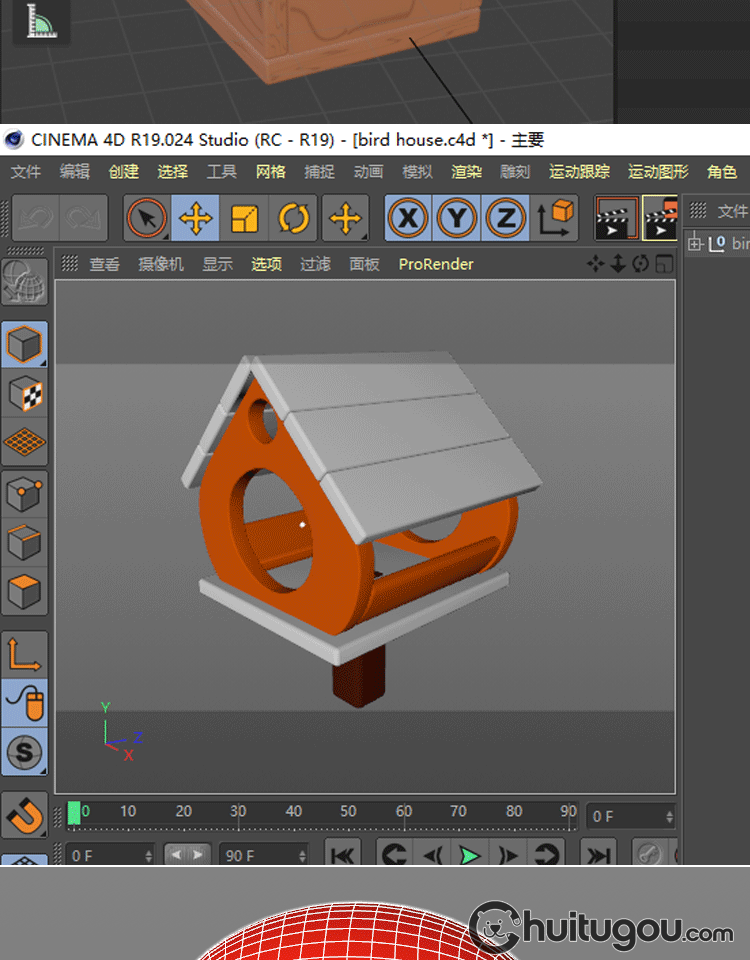Click the Undo arrow icon
Screen dimensions: 750x960
36,218
